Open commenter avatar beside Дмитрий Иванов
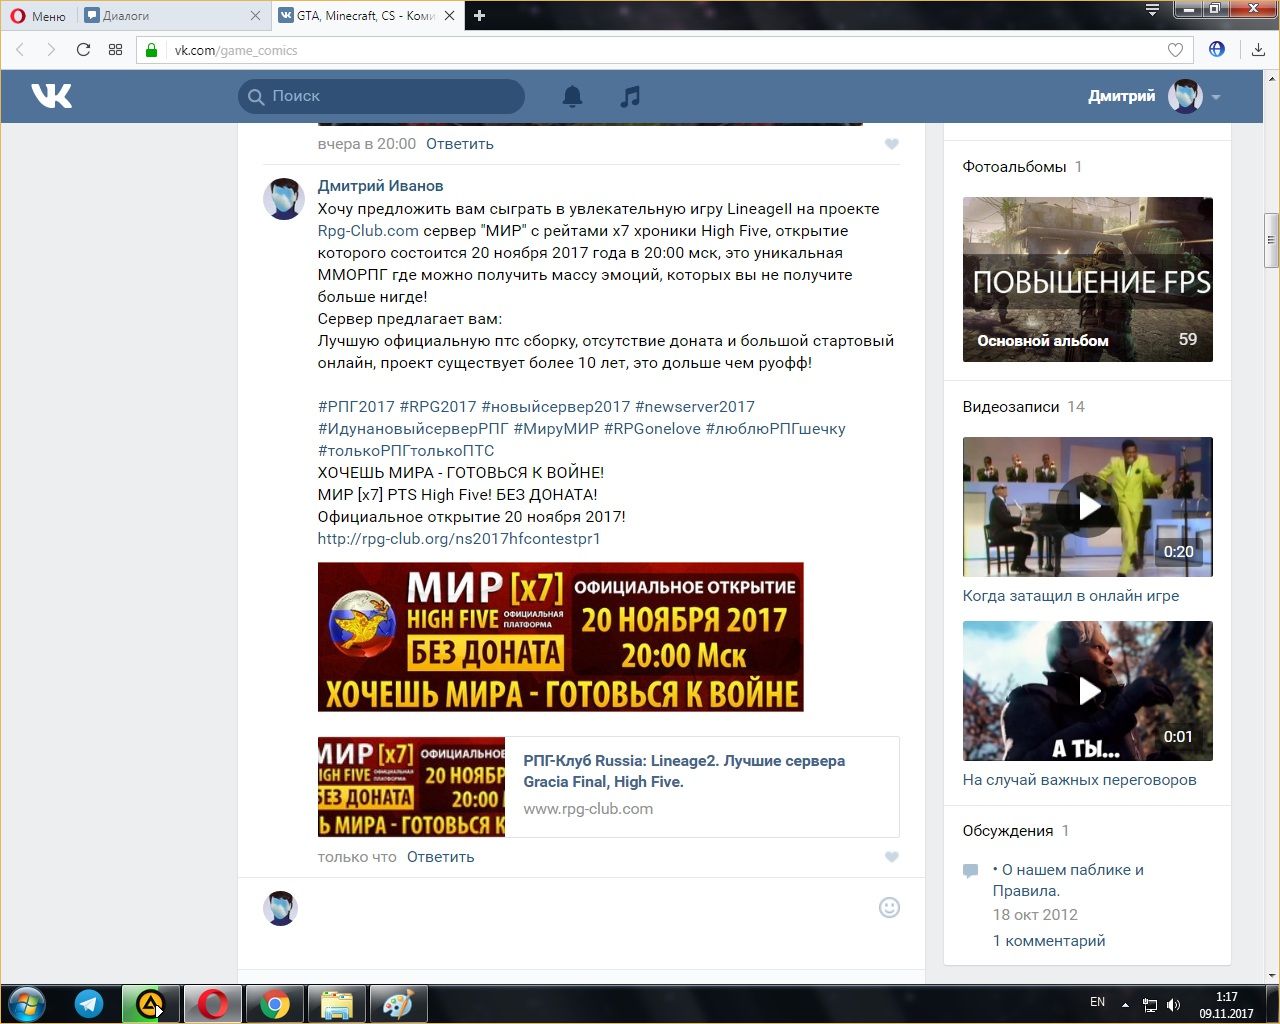Screen dimensions: 1280x1024 click(x=283, y=198)
